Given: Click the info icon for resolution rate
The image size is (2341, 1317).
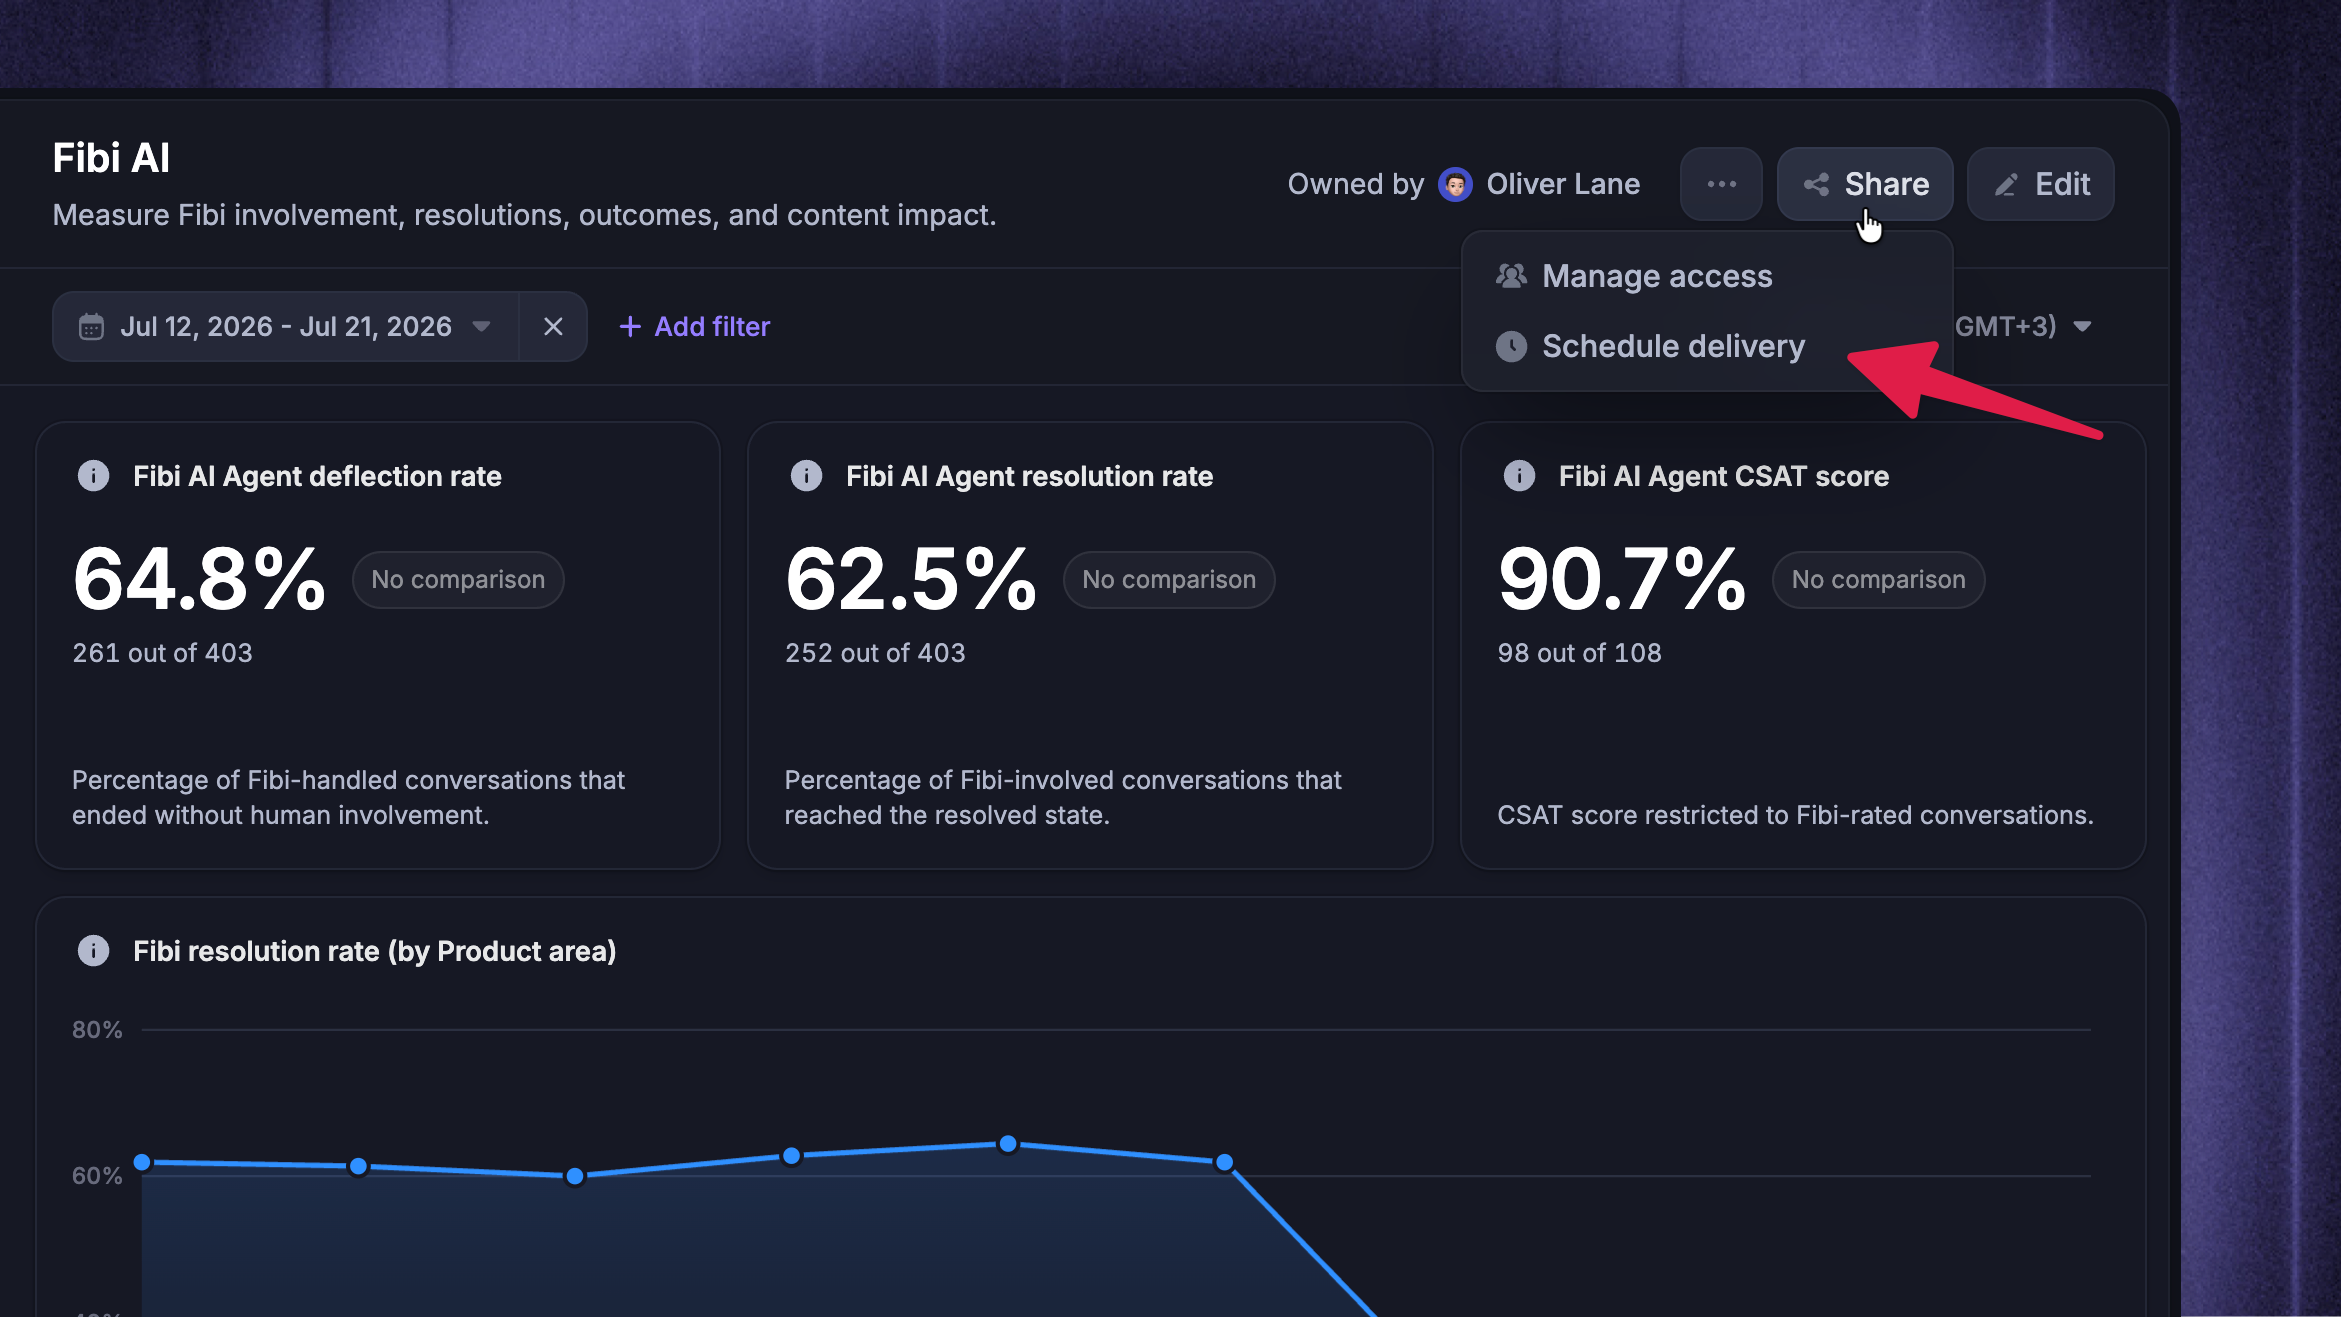Looking at the screenshot, I should pos(806,476).
